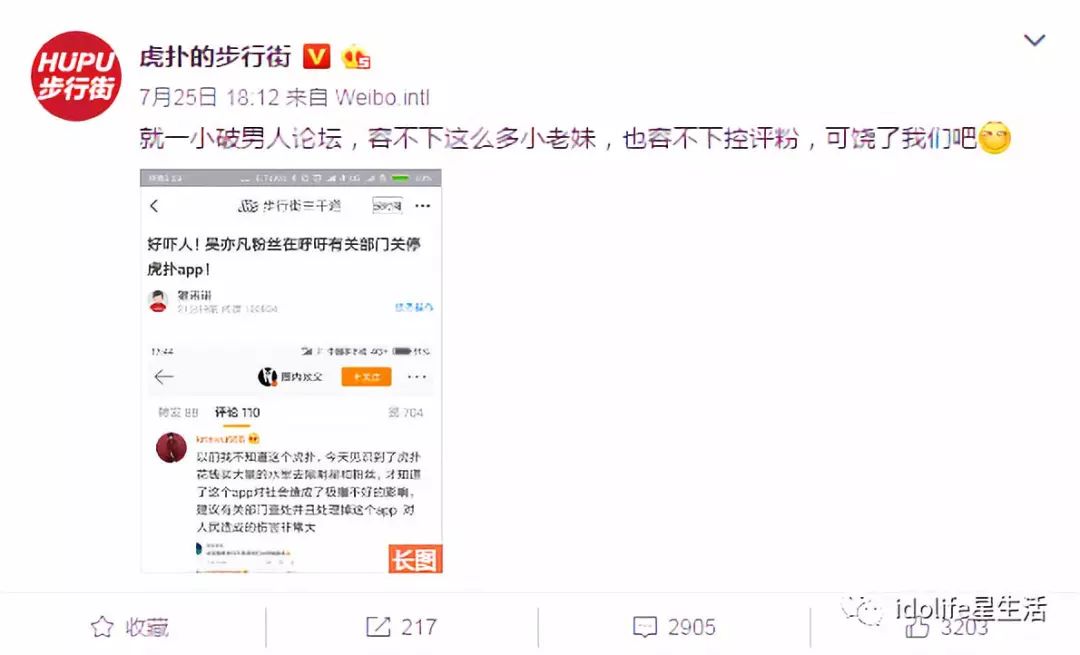Click the smiling emoji at post end
1080x655 pixels.
[x=995, y=137]
